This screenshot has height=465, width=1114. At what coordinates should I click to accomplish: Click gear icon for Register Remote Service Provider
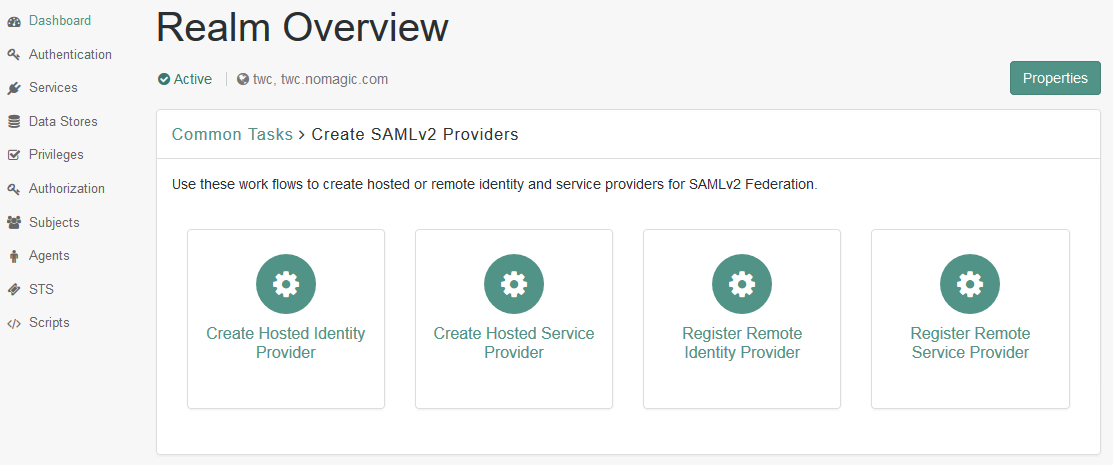click(x=970, y=284)
